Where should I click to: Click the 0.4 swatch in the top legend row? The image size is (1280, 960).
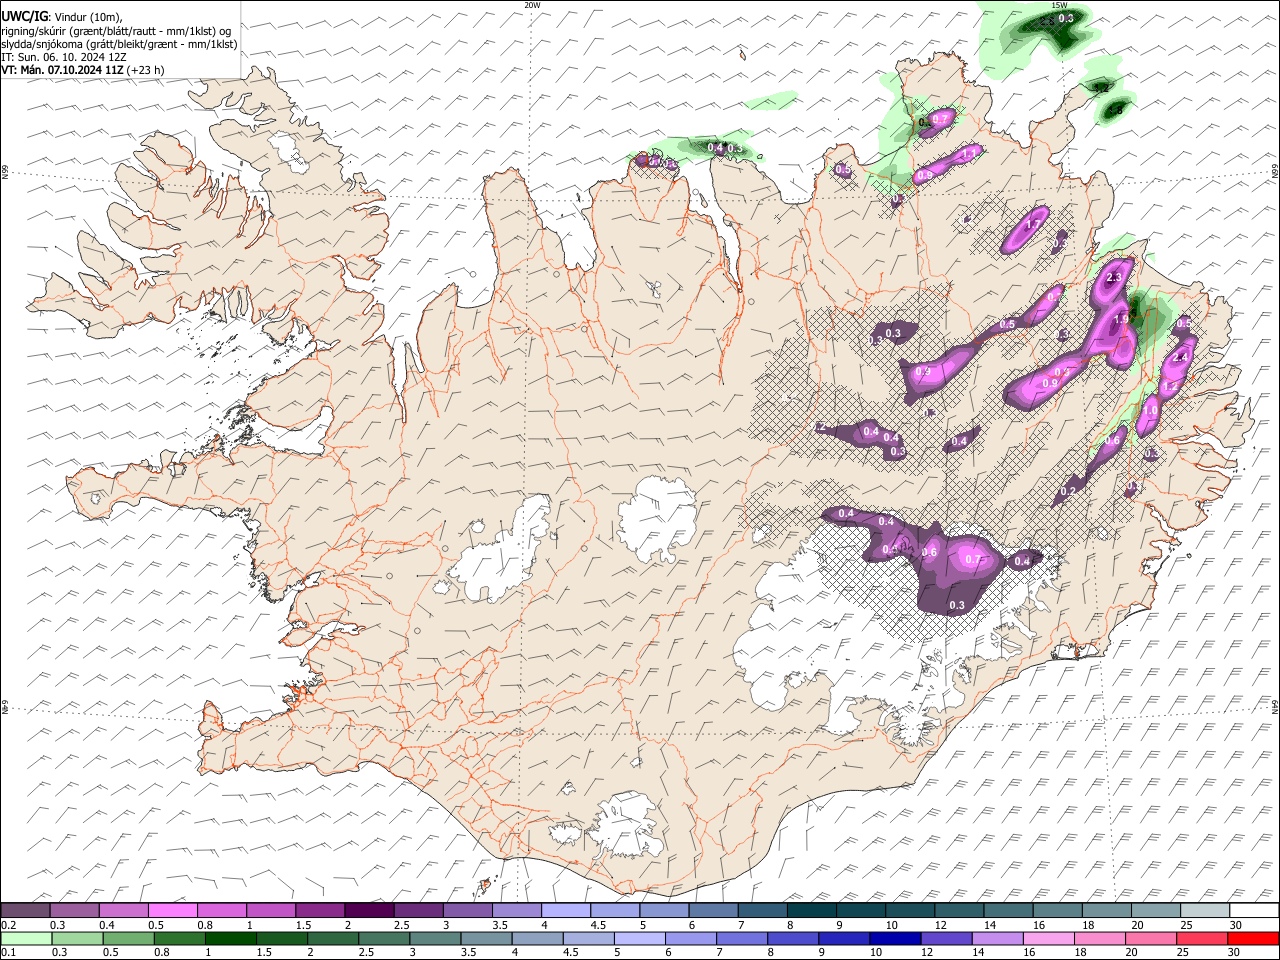tap(124, 910)
